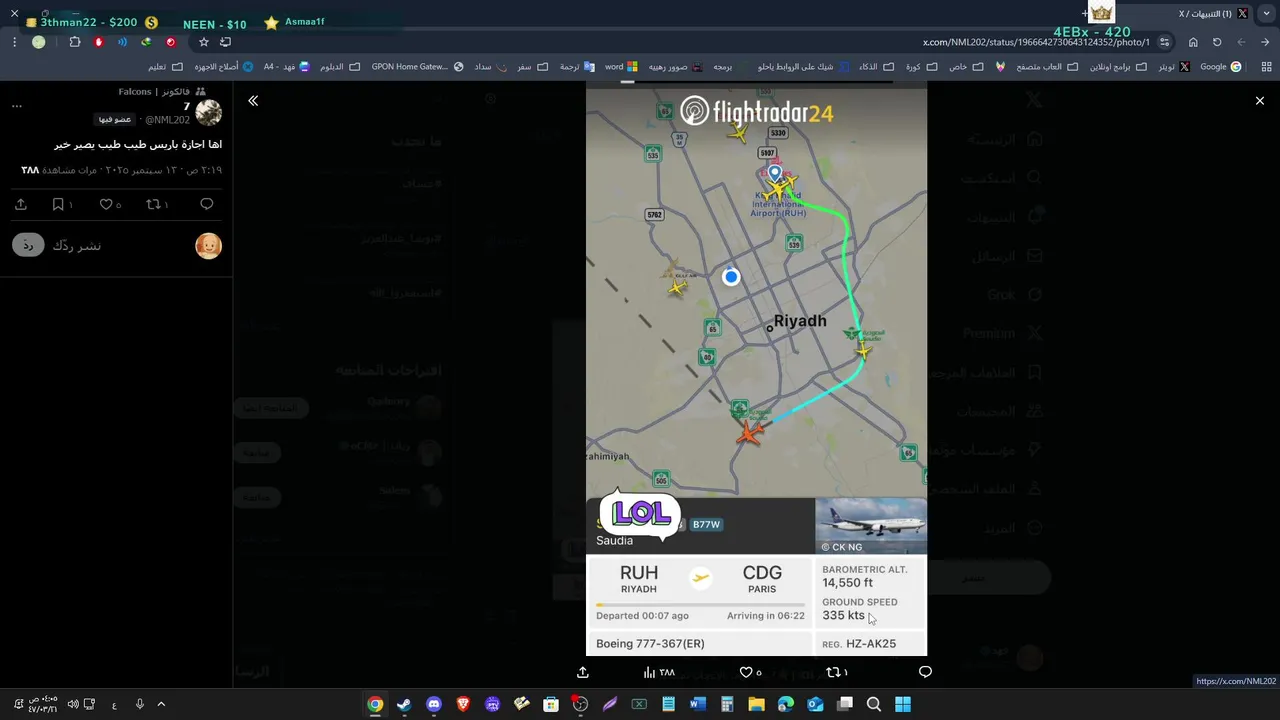Image resolution: width=1280 pixels, height=720 pixels.
Task: Bookmark this page with the star icon
Action: (x=204, y=42)
